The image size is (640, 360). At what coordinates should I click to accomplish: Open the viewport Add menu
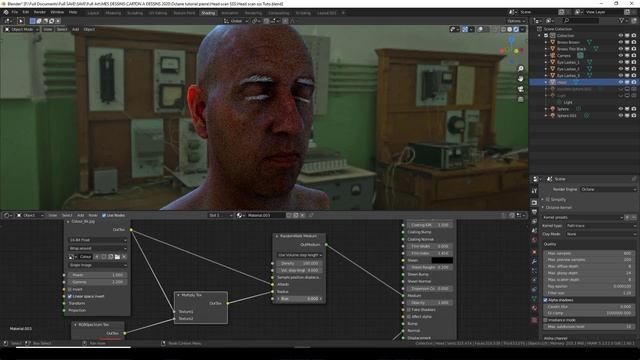[76, 29]
